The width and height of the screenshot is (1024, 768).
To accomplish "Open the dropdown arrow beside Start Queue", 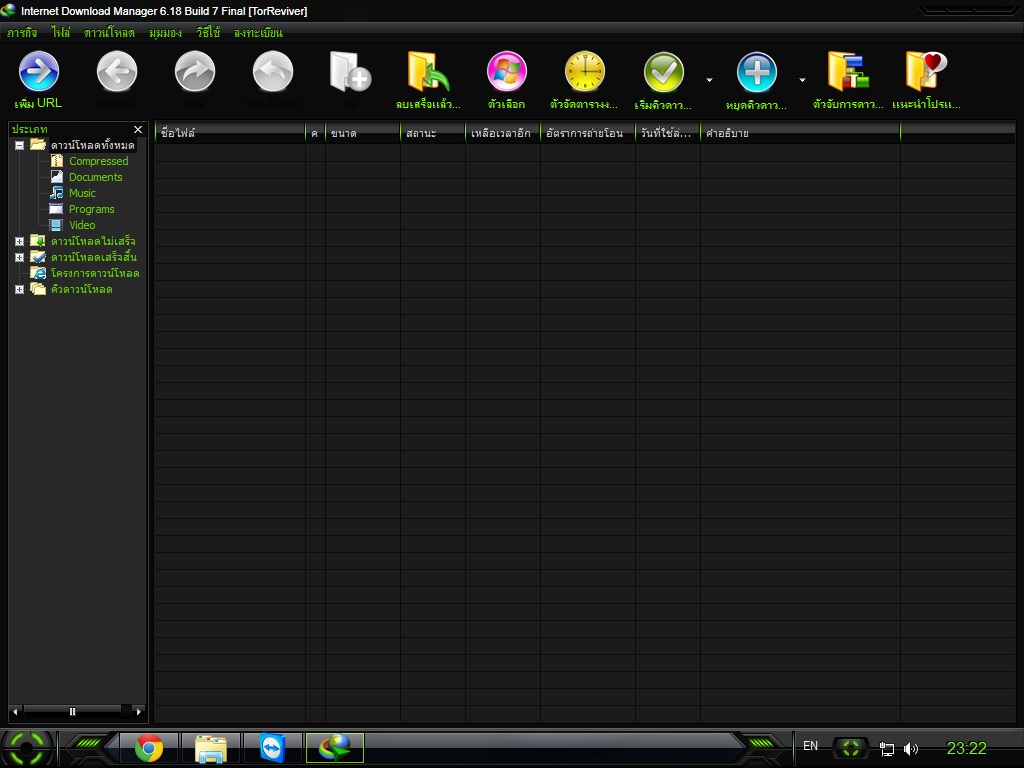I will click(709, 80).
